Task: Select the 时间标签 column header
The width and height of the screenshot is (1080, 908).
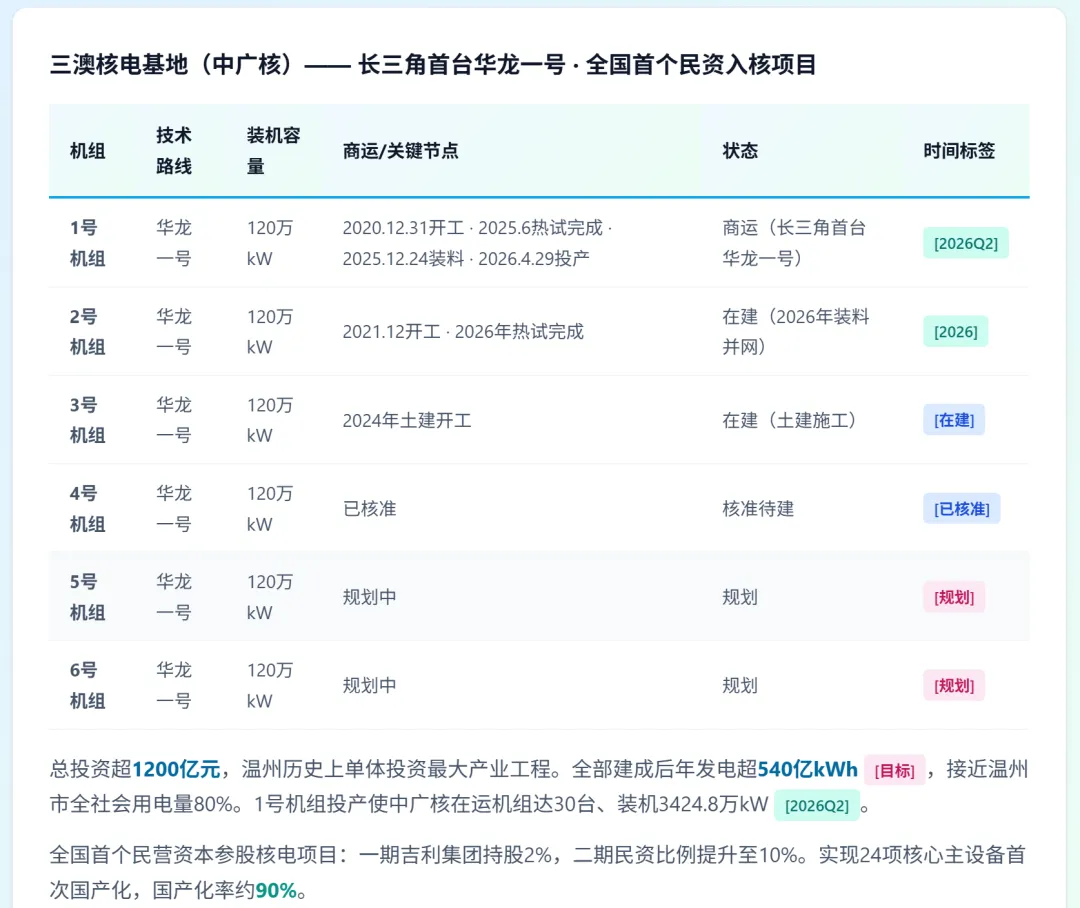Action: point(959,151)
